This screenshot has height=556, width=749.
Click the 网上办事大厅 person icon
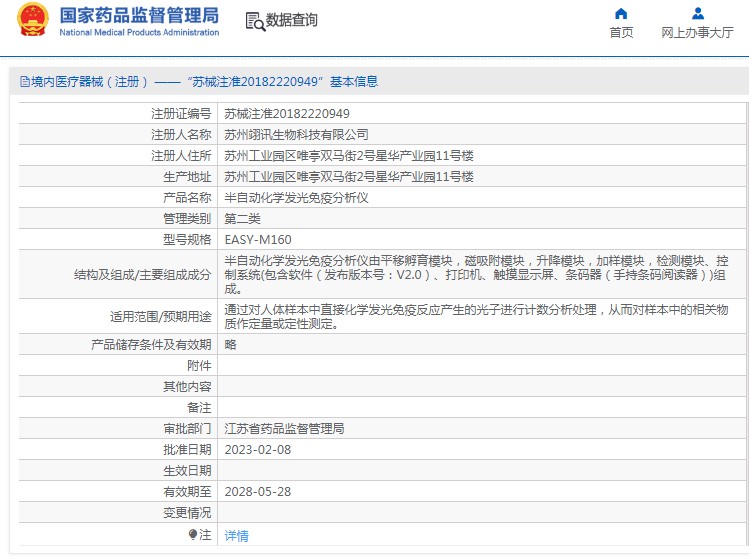coord(697,13)
